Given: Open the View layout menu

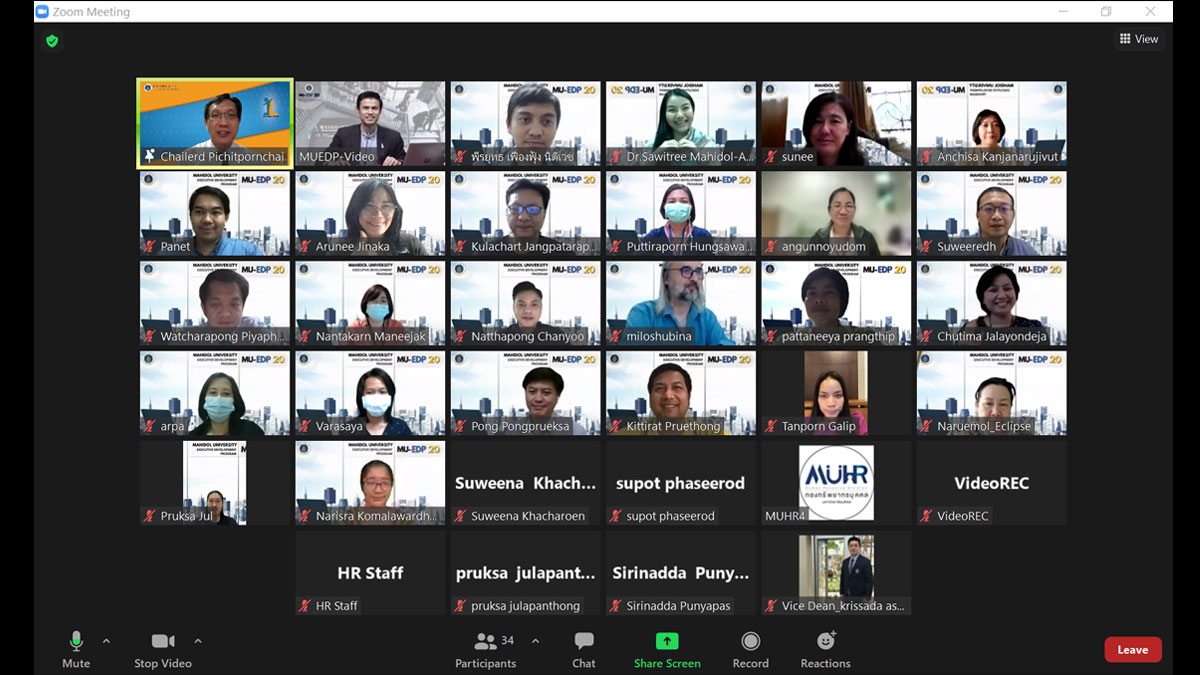Looking at the screenshot, I should [1138, 39].
